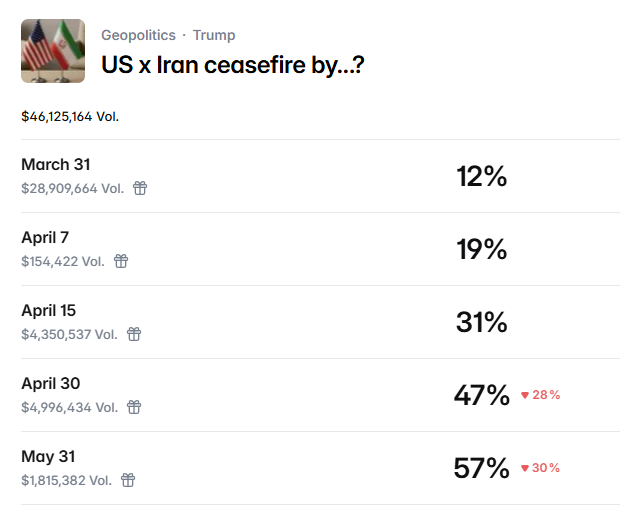Click the gift icon beside April 7 volume

[121, 261]
